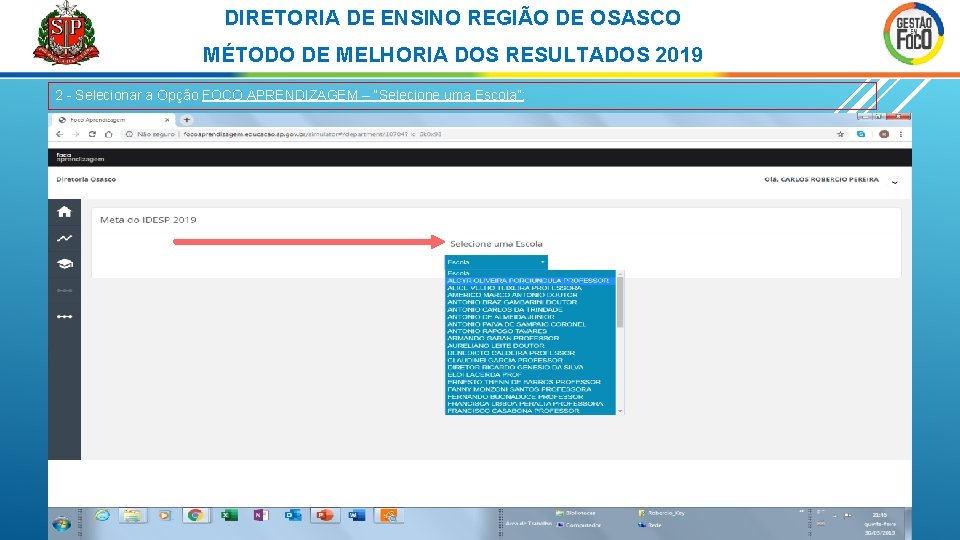
Task: Click the school list scroll up arrow
Action: [x=620, y=273]
